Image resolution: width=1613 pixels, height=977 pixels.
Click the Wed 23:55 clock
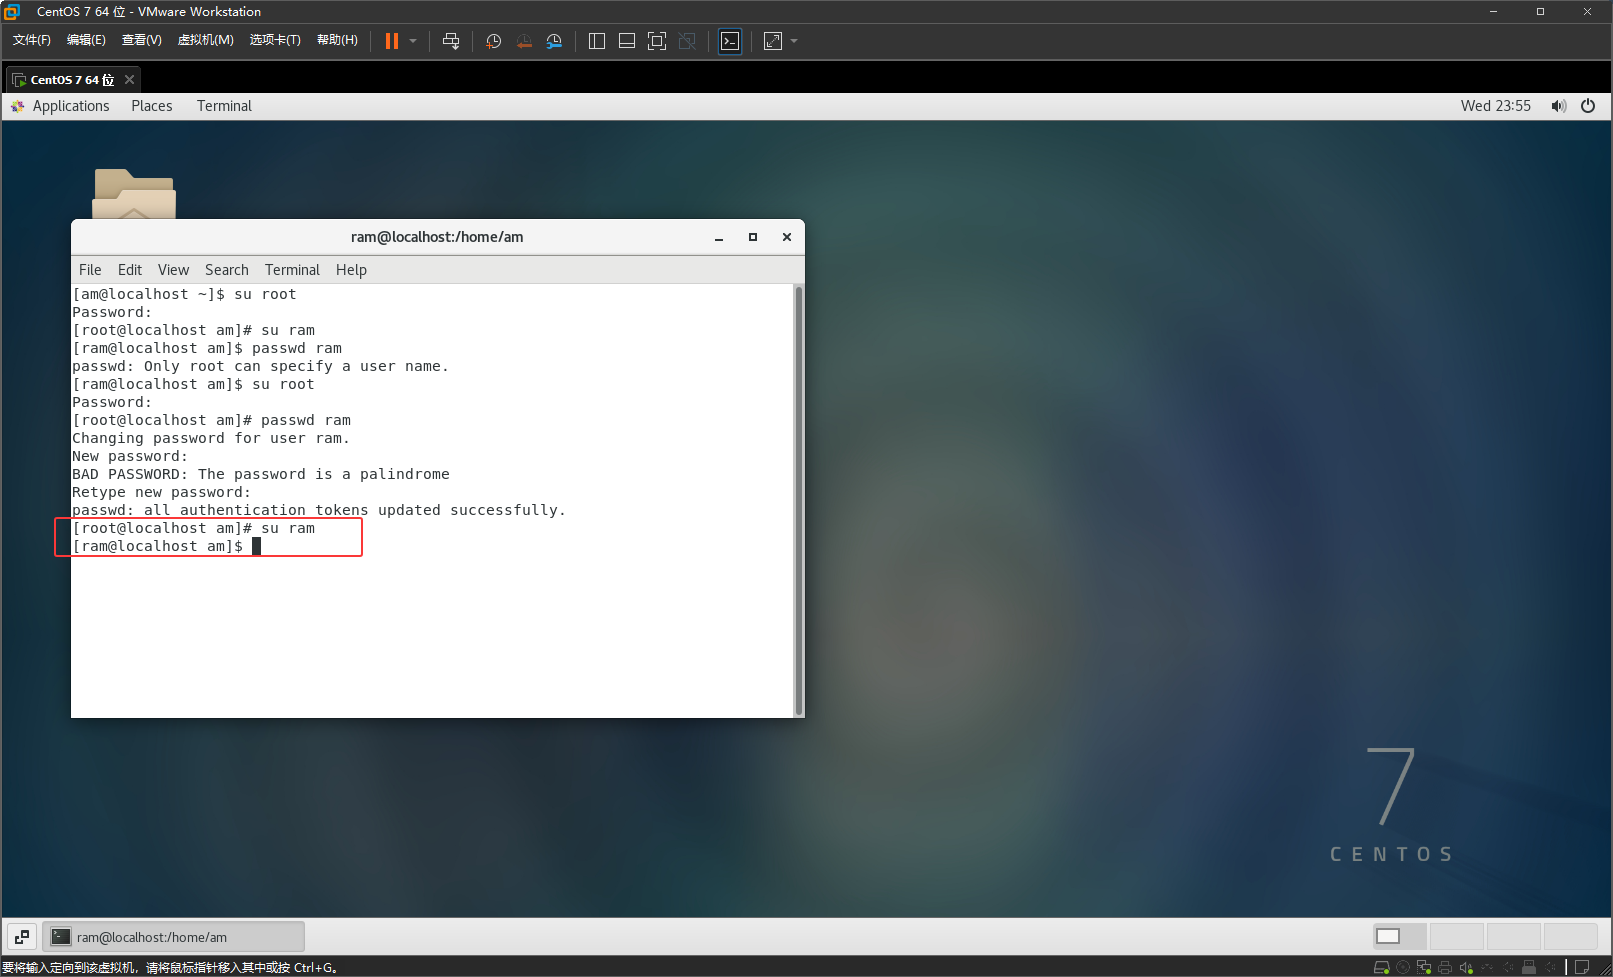[1495, 106]
